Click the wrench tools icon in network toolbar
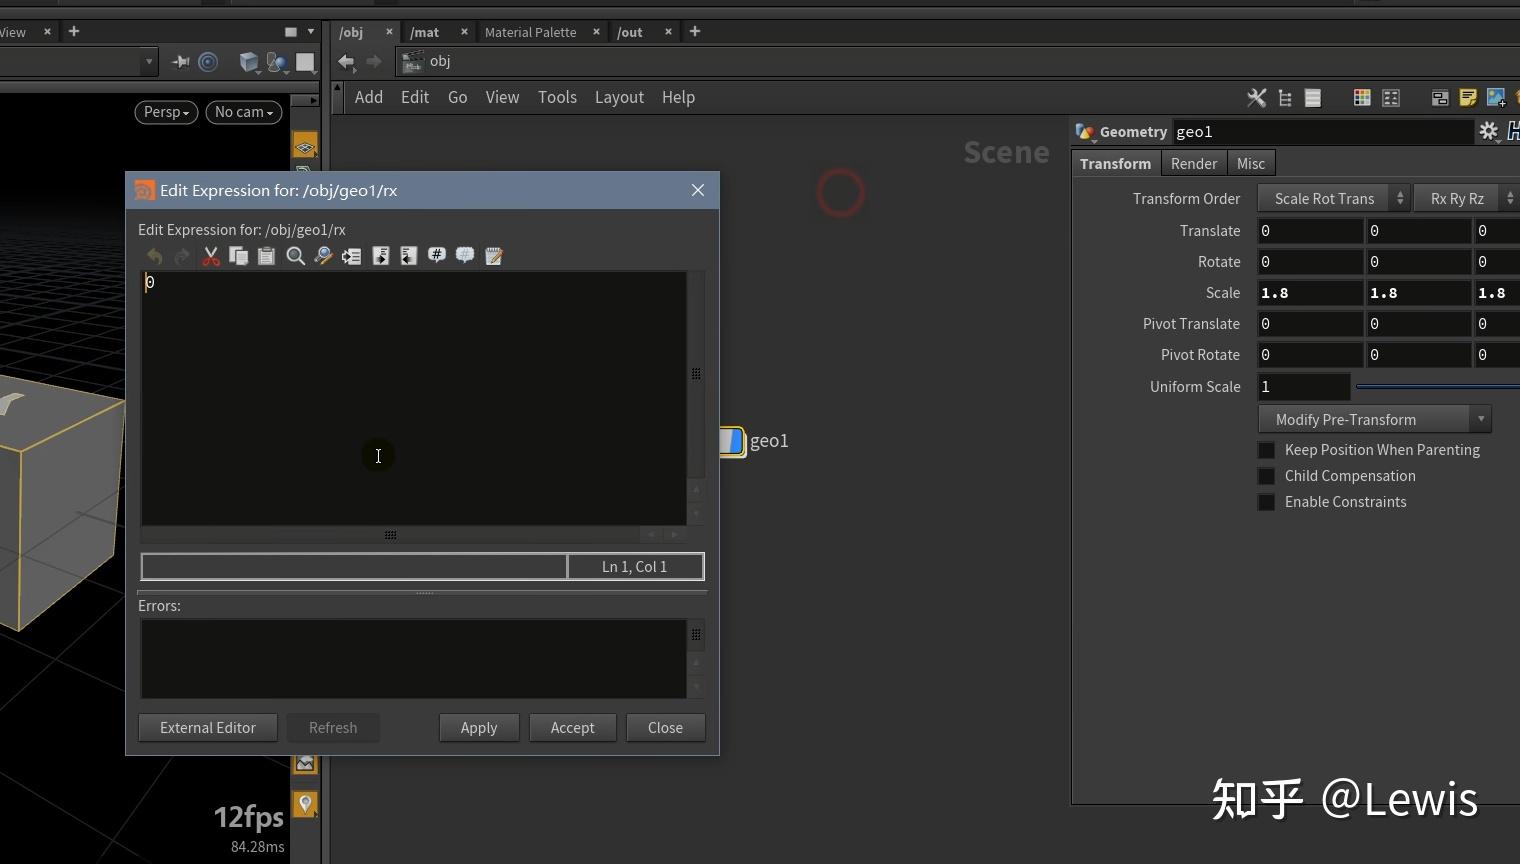This screenshot has width=1520, height=864. click(x=1256, y=97)
